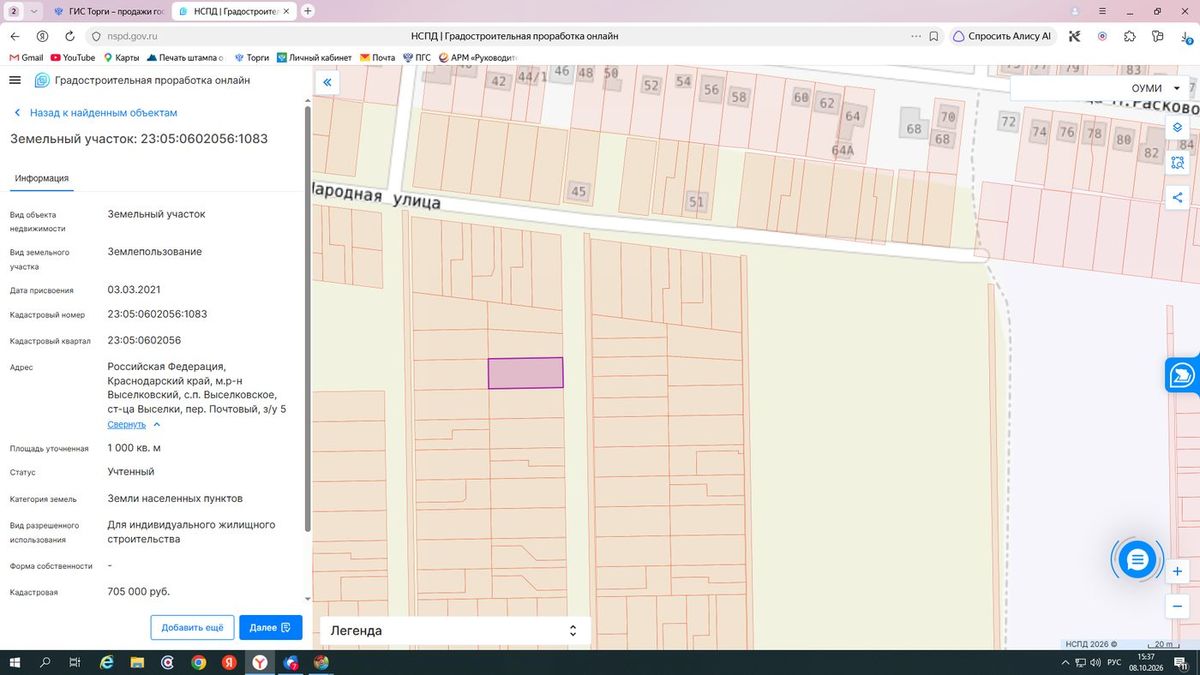Click the Добавить ещё button
The width and height of the screenshot is (1200, 675).
[x=192, y=627]
